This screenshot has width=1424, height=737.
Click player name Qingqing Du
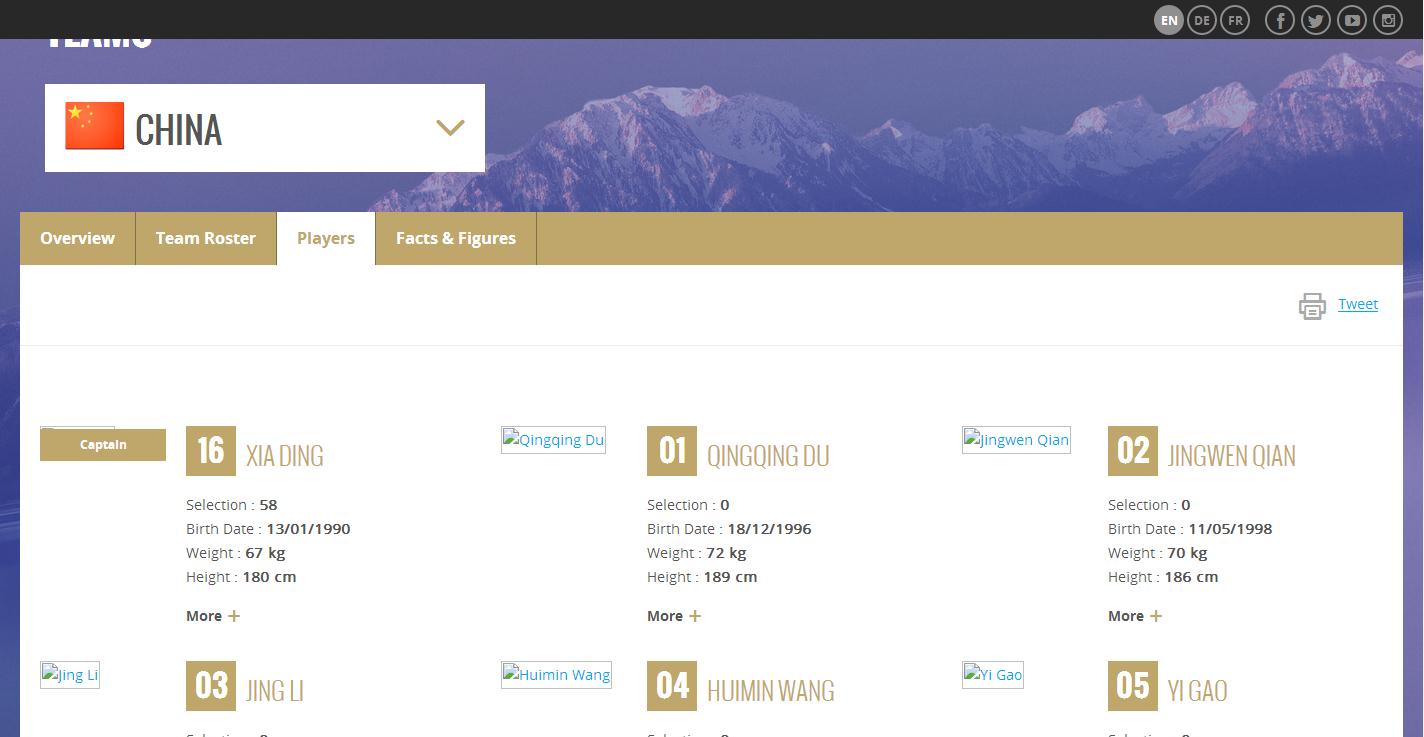pyautogui.click(x=768, y=456)
